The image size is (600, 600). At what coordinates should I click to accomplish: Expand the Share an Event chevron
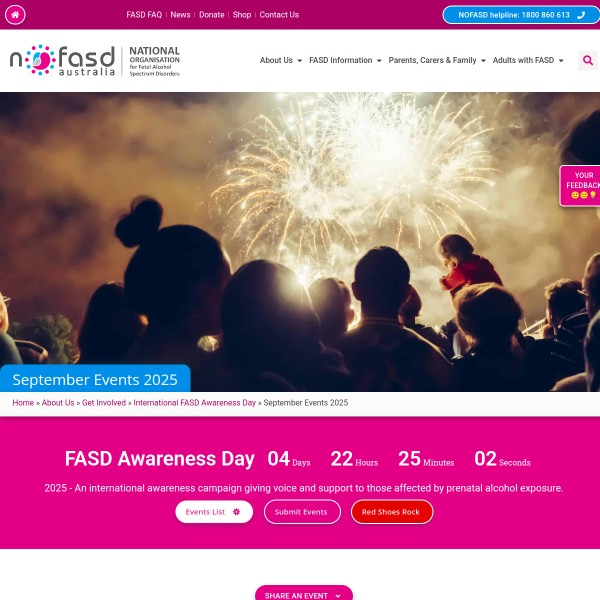(338, 596)
